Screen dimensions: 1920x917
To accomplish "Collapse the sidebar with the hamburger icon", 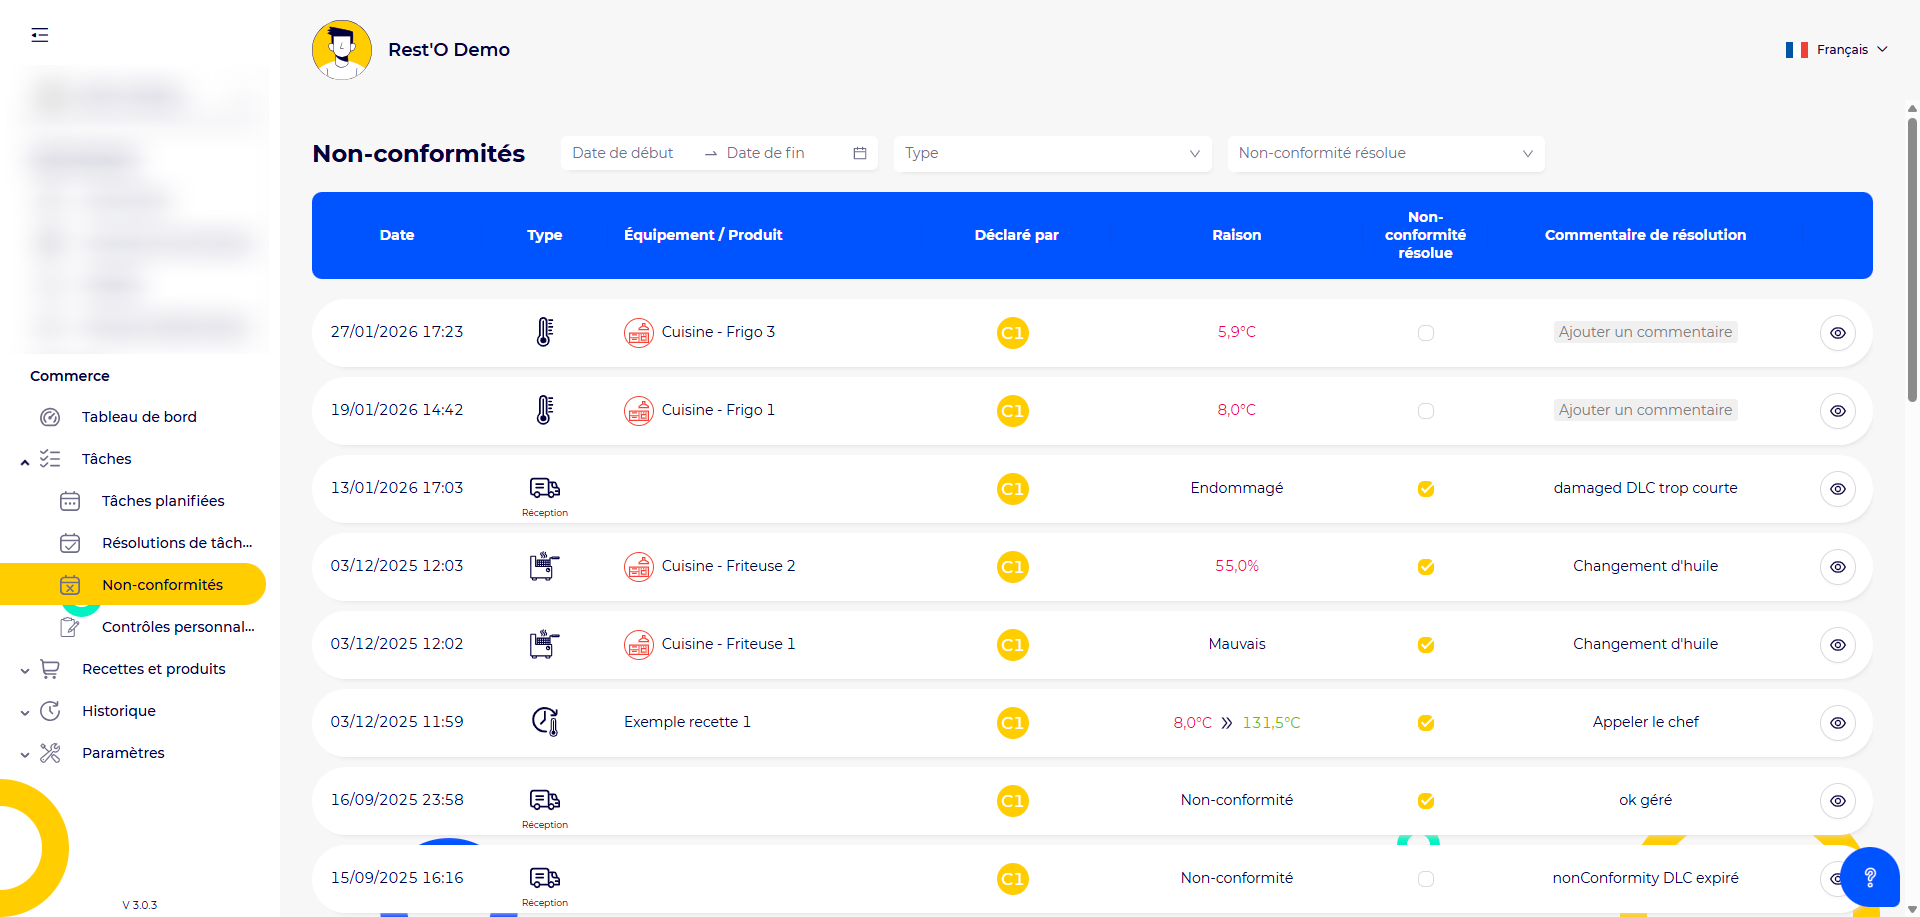I will tap(40, 36).
